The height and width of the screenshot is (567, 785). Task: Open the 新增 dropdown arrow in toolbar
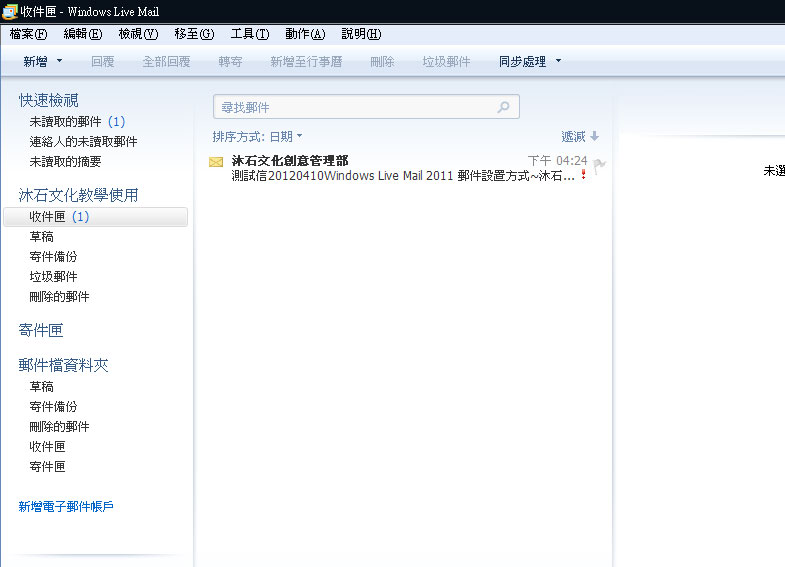[x=60, y=61]
